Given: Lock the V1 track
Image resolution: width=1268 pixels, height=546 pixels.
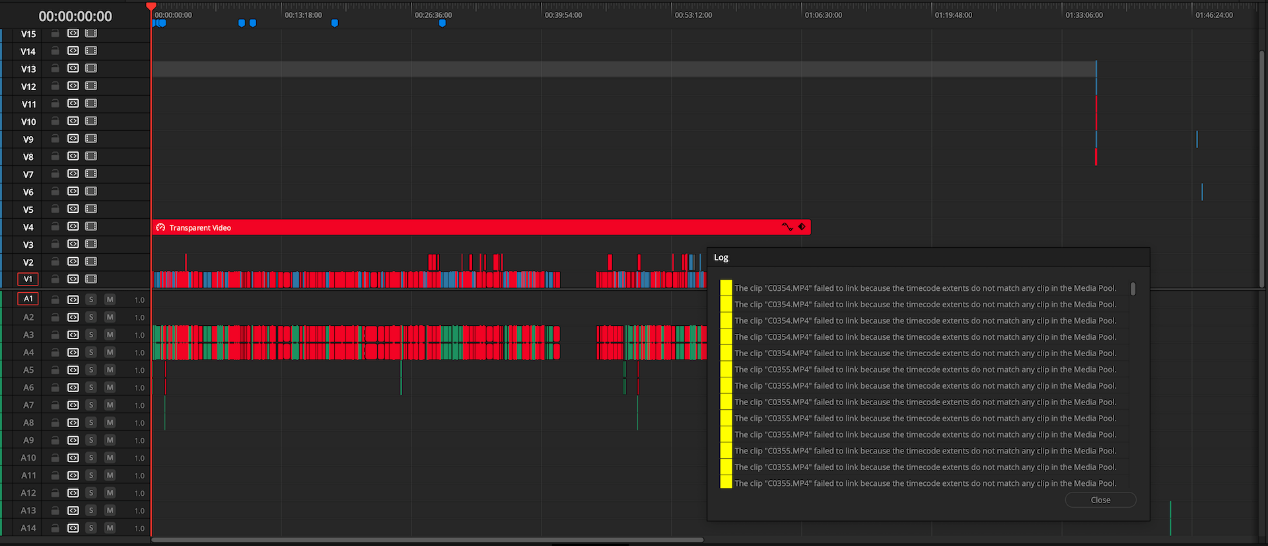Looking at the screenshot, I should pos(56,279).
